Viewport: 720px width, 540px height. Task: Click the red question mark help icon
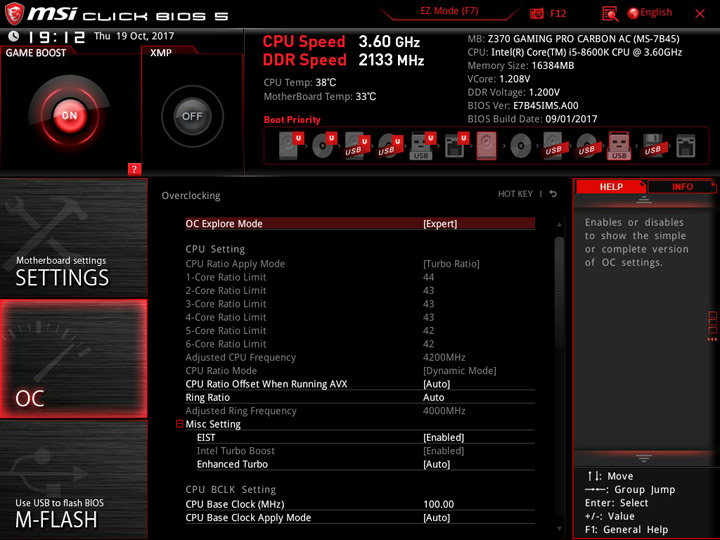pos(134,169)
